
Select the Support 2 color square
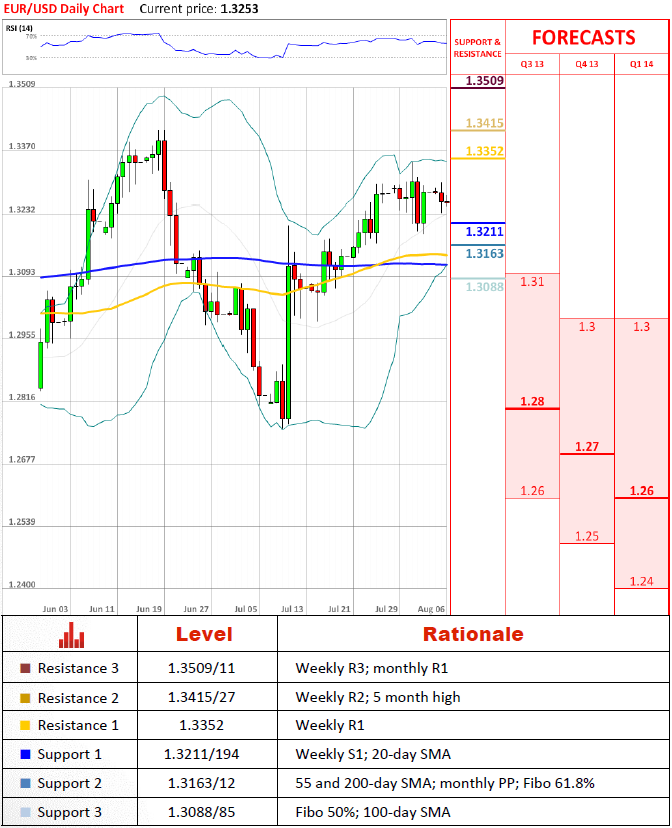coord(25,783)
